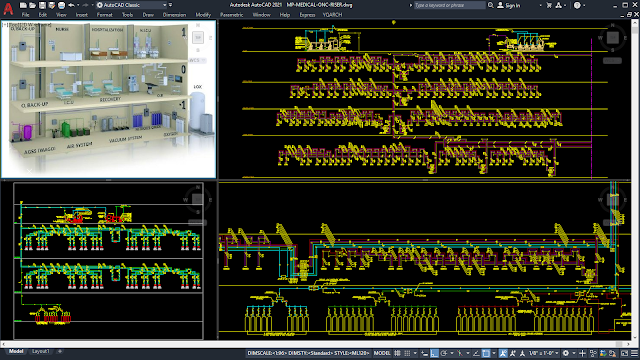Open the WCS dropdown under the ViewCube
This screenshot has width=640, height=360.
(x=198, y=60)
